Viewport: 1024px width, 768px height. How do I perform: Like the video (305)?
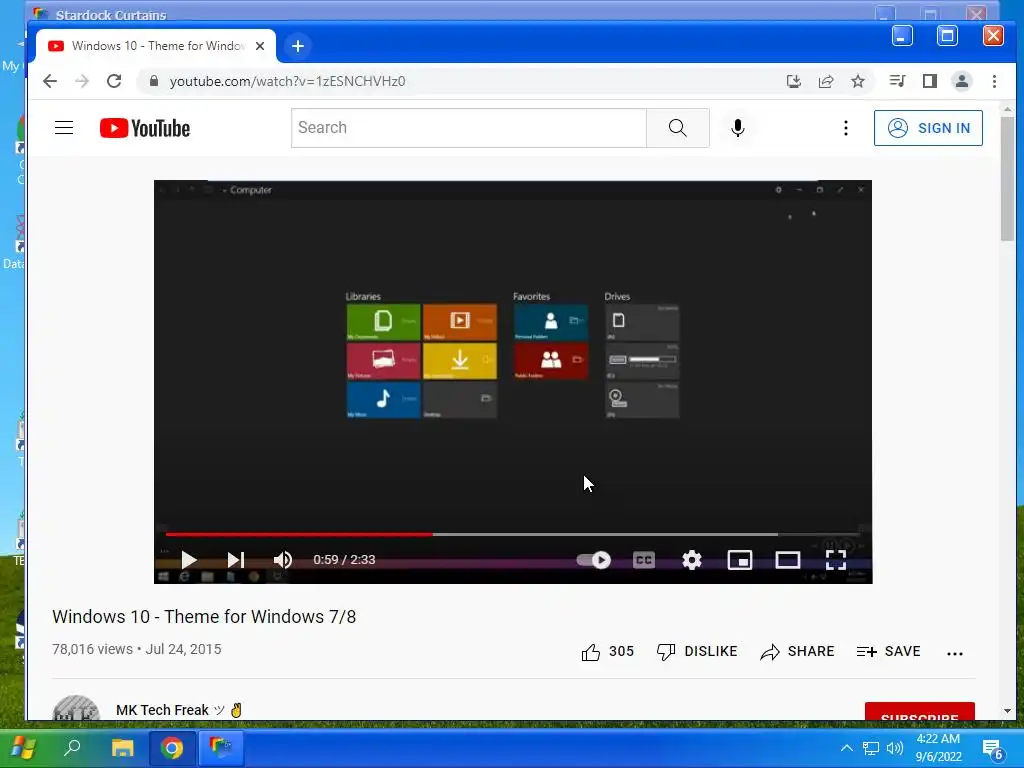[x=607, y=652]
